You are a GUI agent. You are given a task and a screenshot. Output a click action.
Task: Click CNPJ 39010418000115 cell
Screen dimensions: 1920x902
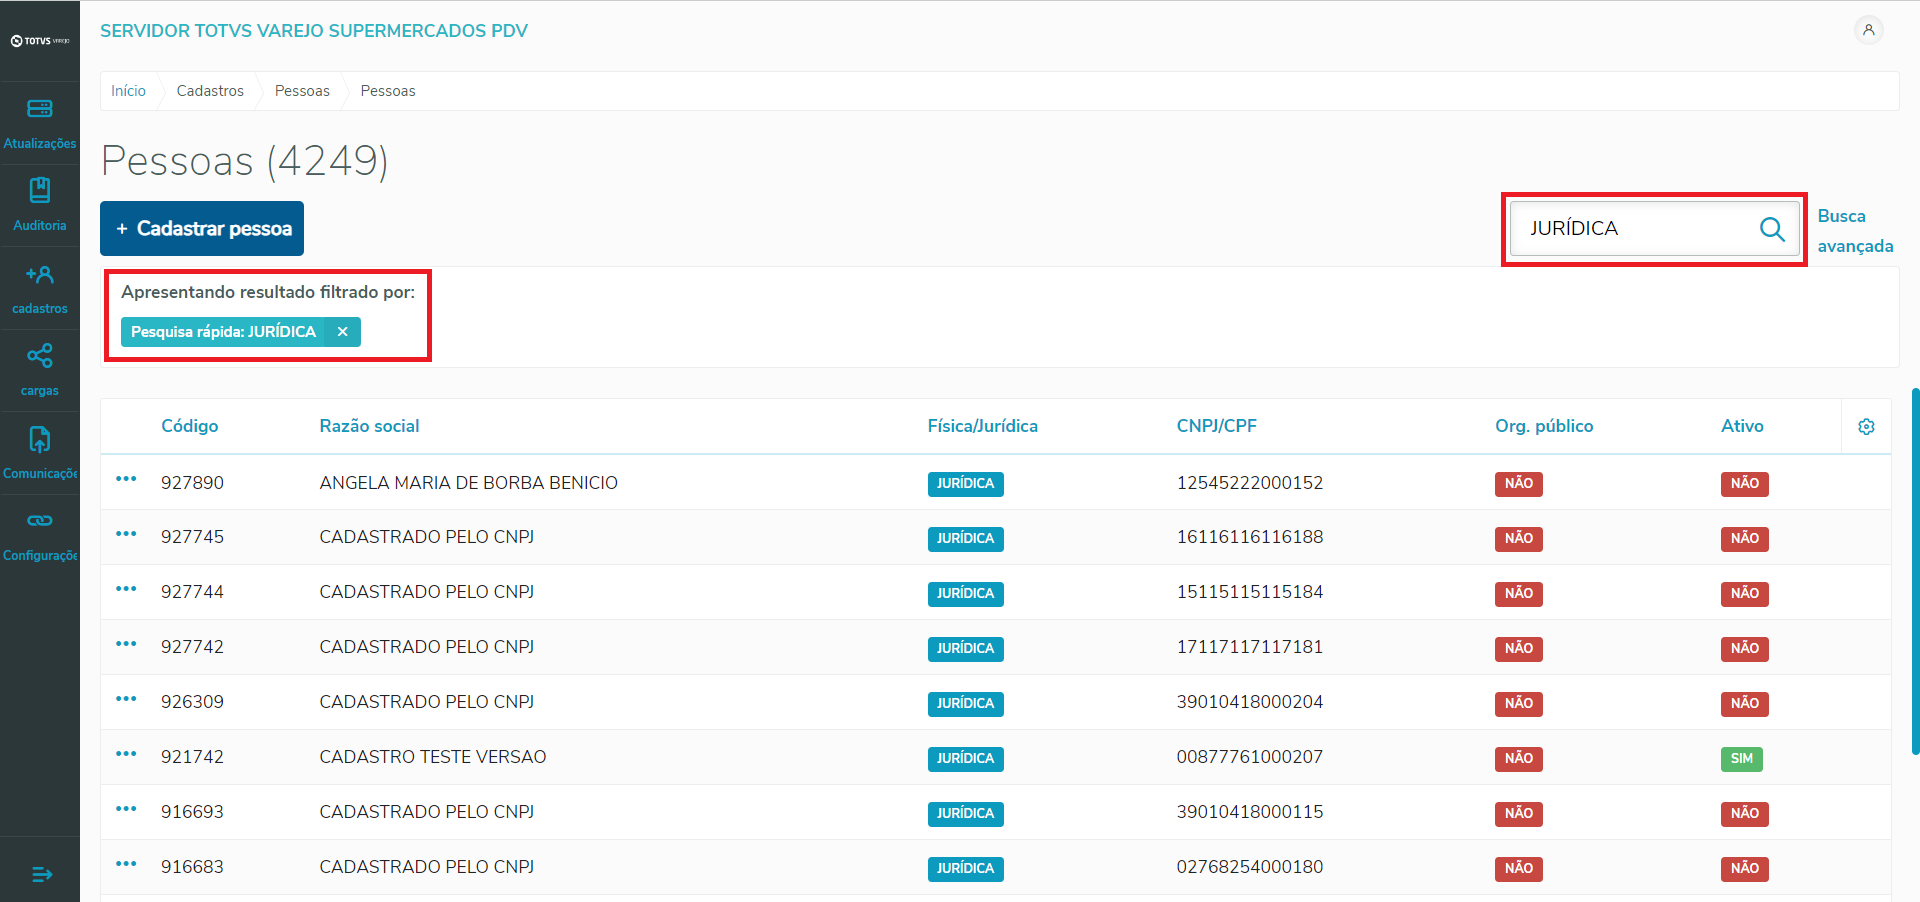tap(1249, 812)
